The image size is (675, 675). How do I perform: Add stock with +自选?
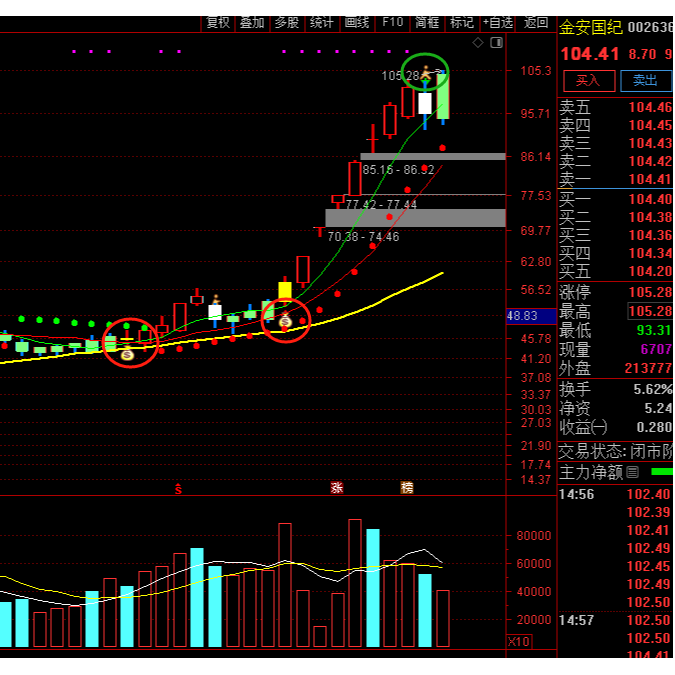[x=498, y=22]
